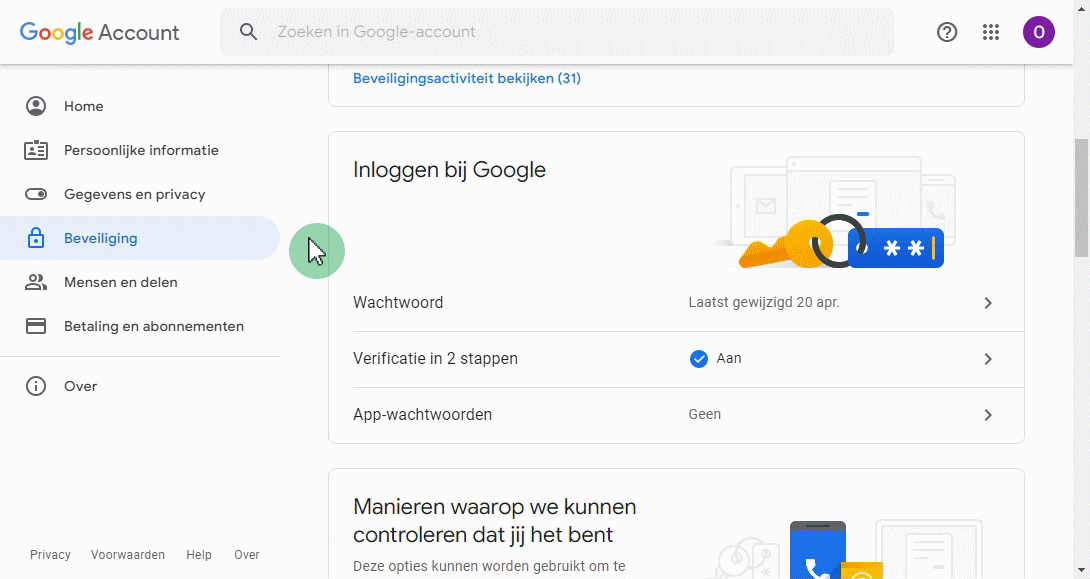Screen dimensions: 1090x579
Task: Click the Betaling en abonnementen card icon
Action: [36, 326]
